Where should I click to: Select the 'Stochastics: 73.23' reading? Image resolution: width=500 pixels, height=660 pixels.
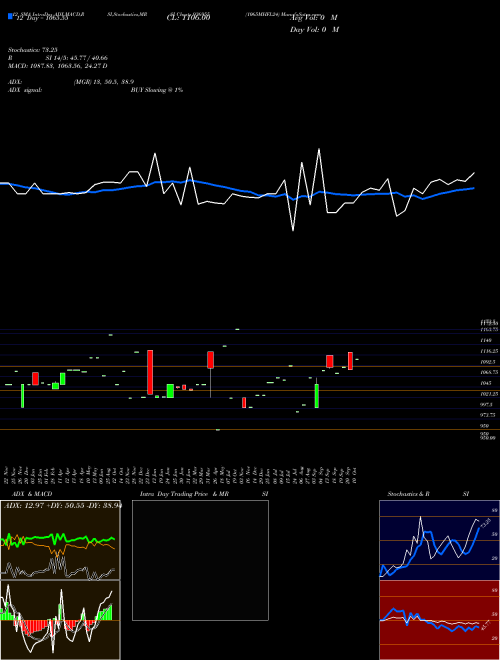33,50
